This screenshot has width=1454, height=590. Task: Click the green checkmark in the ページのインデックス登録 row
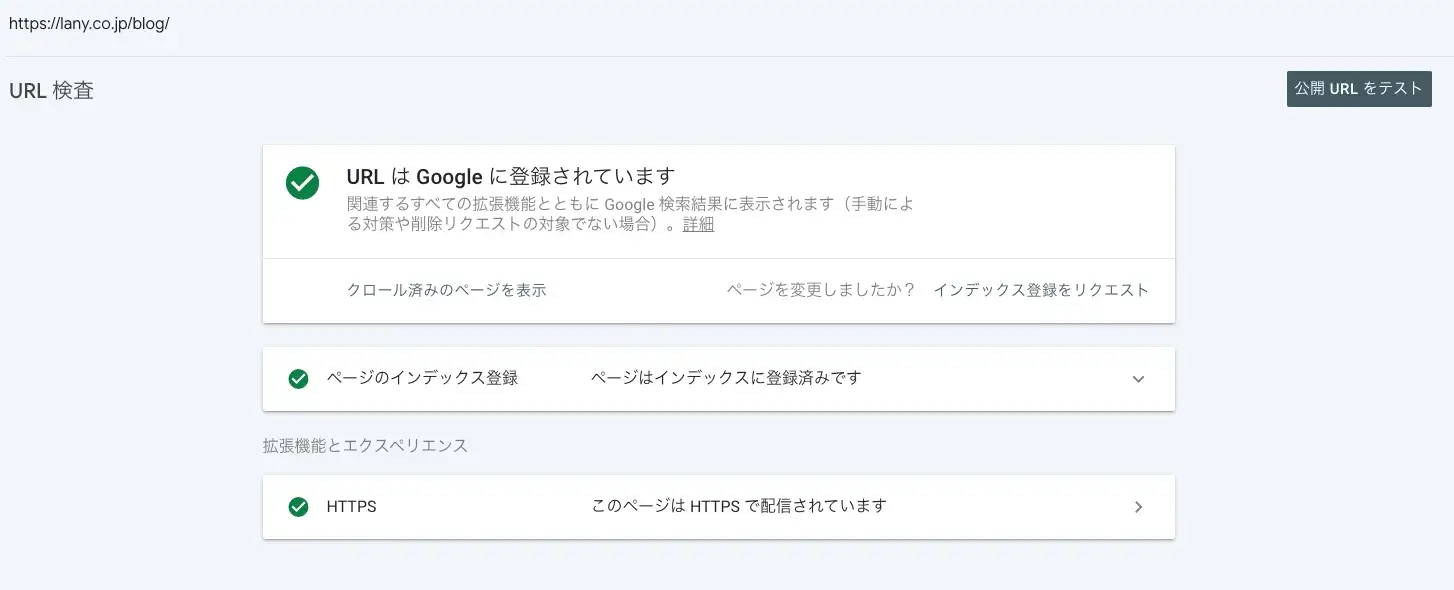click(x=298, y=379)
